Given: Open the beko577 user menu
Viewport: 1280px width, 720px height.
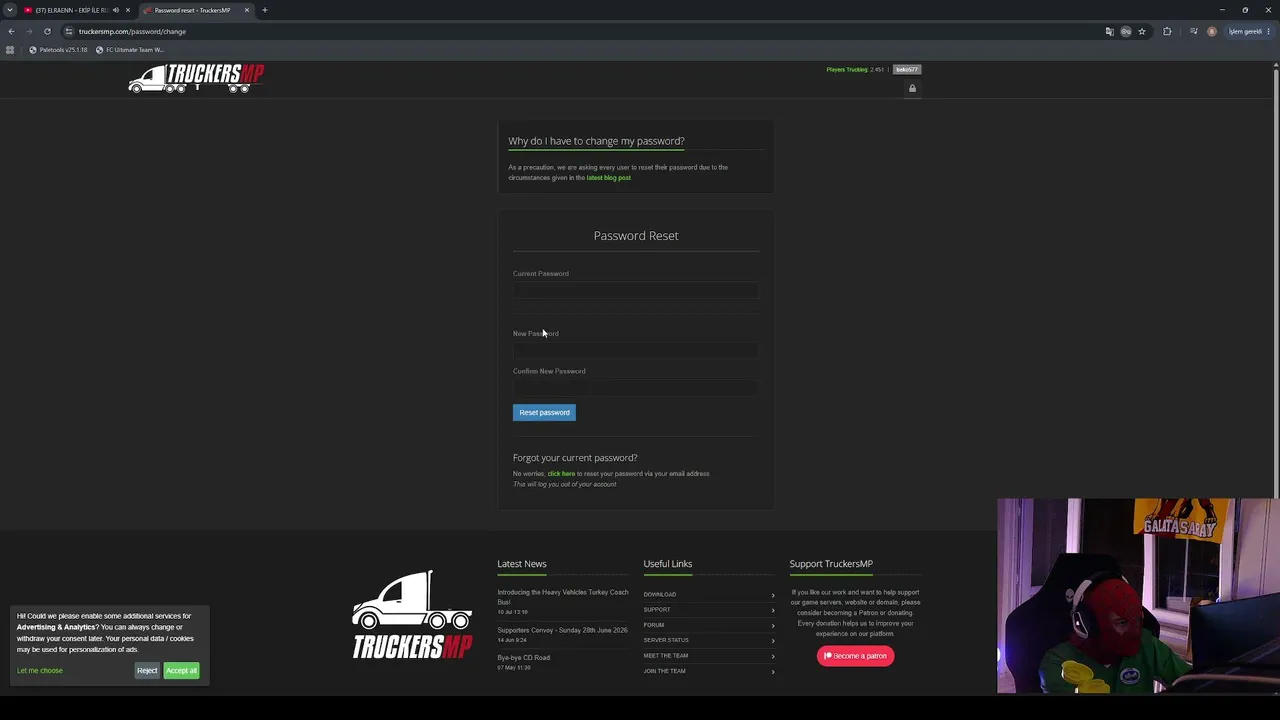Looking at the screenshot, I should pos(907,70).
